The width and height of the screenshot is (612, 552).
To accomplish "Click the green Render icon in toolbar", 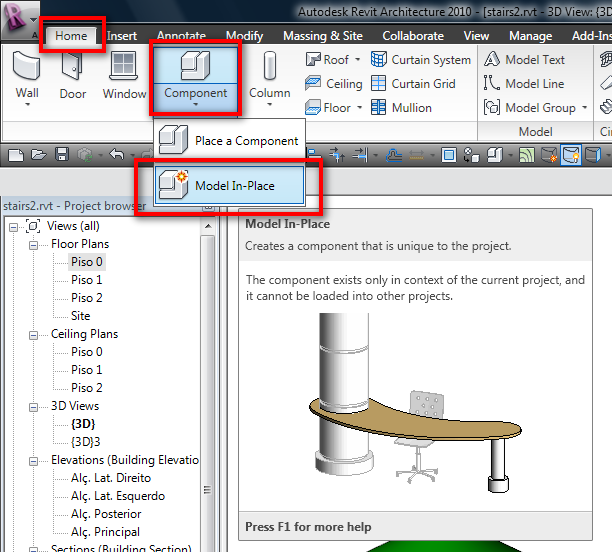I will pos(527,155).
